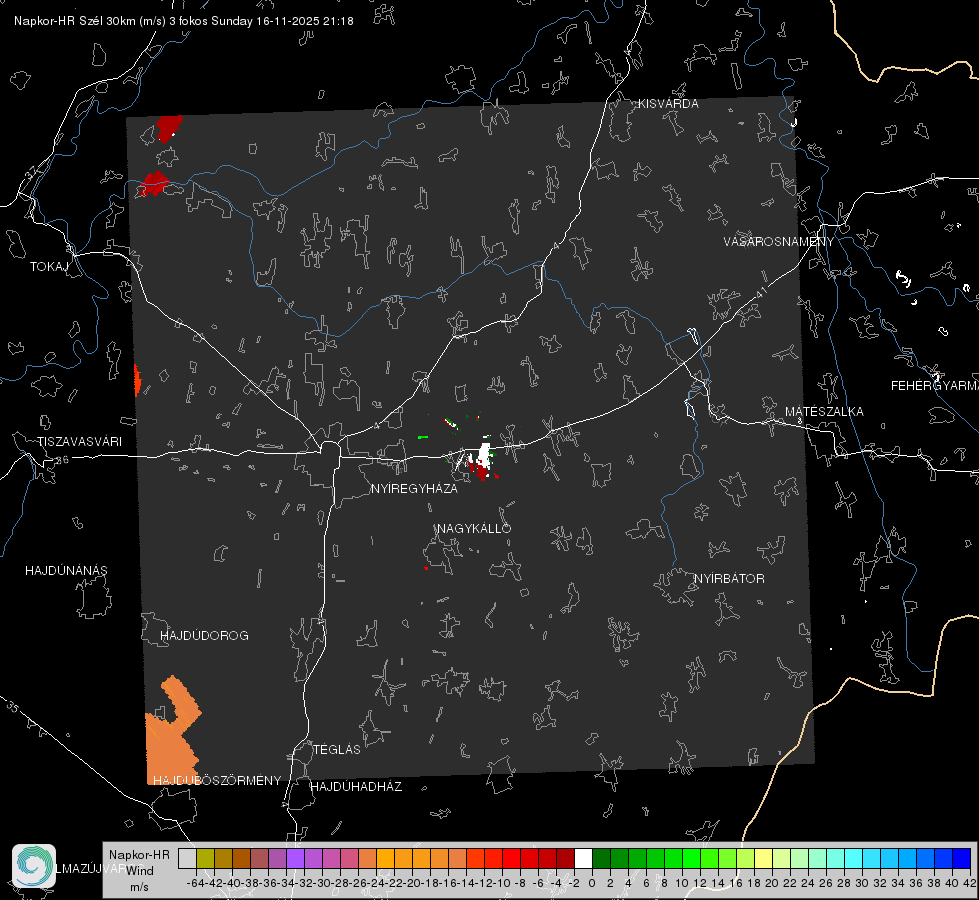Click the TISZAVASVÁRI label
Image resolution: width=979 pixels, height=900 pixels.
pos(79,442)
